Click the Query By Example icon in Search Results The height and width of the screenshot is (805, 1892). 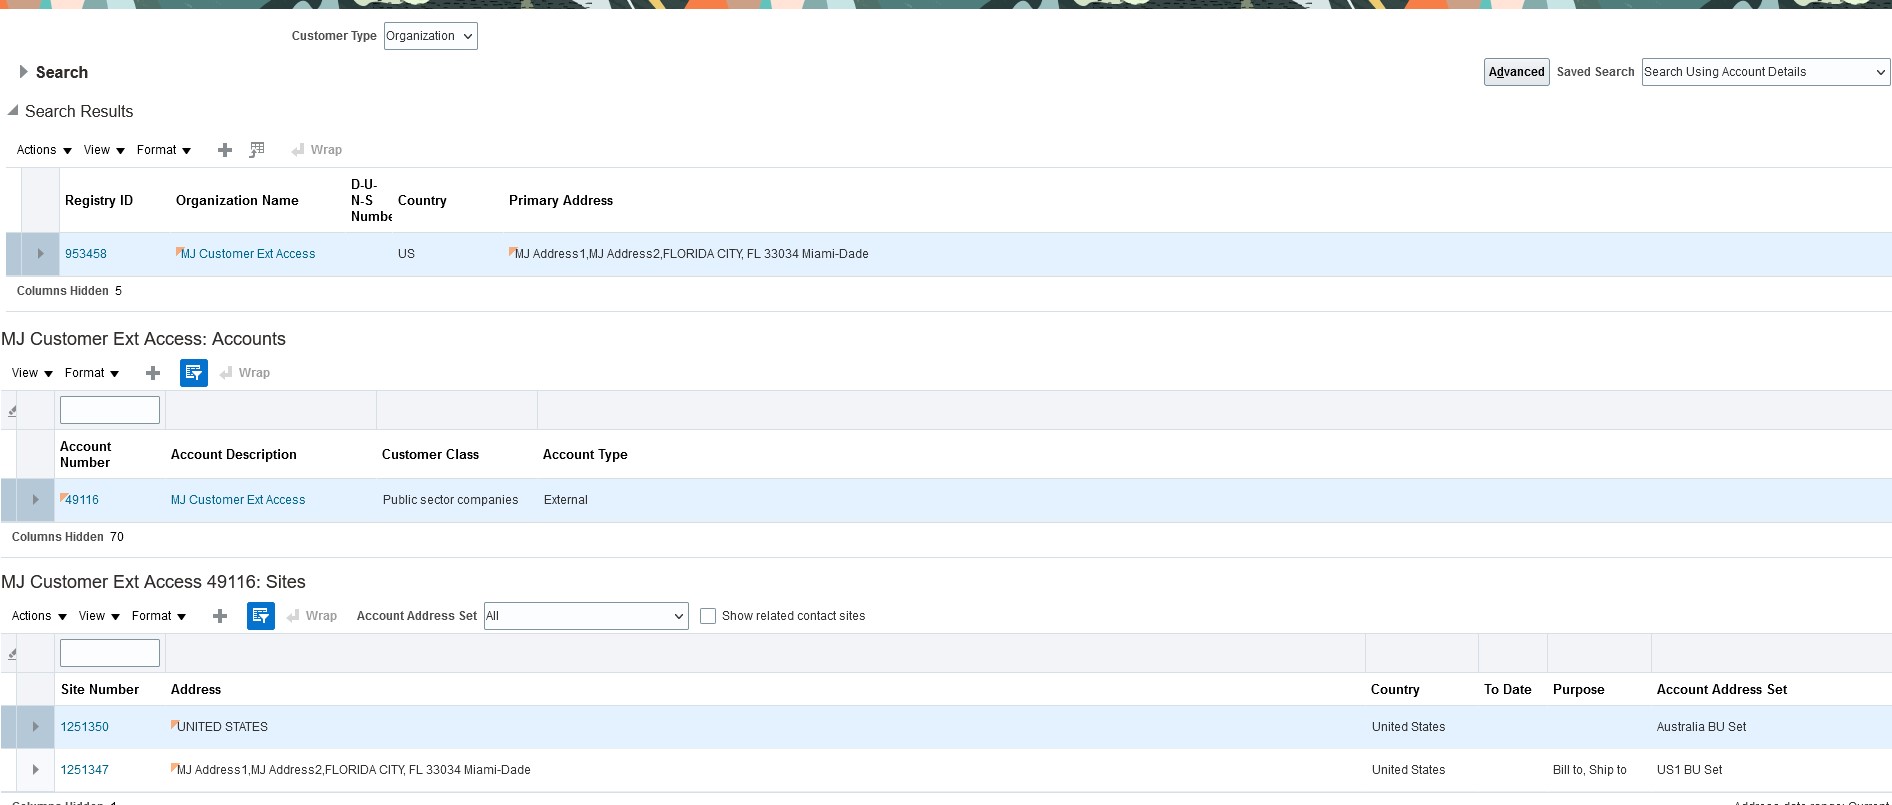pos(257,150)
